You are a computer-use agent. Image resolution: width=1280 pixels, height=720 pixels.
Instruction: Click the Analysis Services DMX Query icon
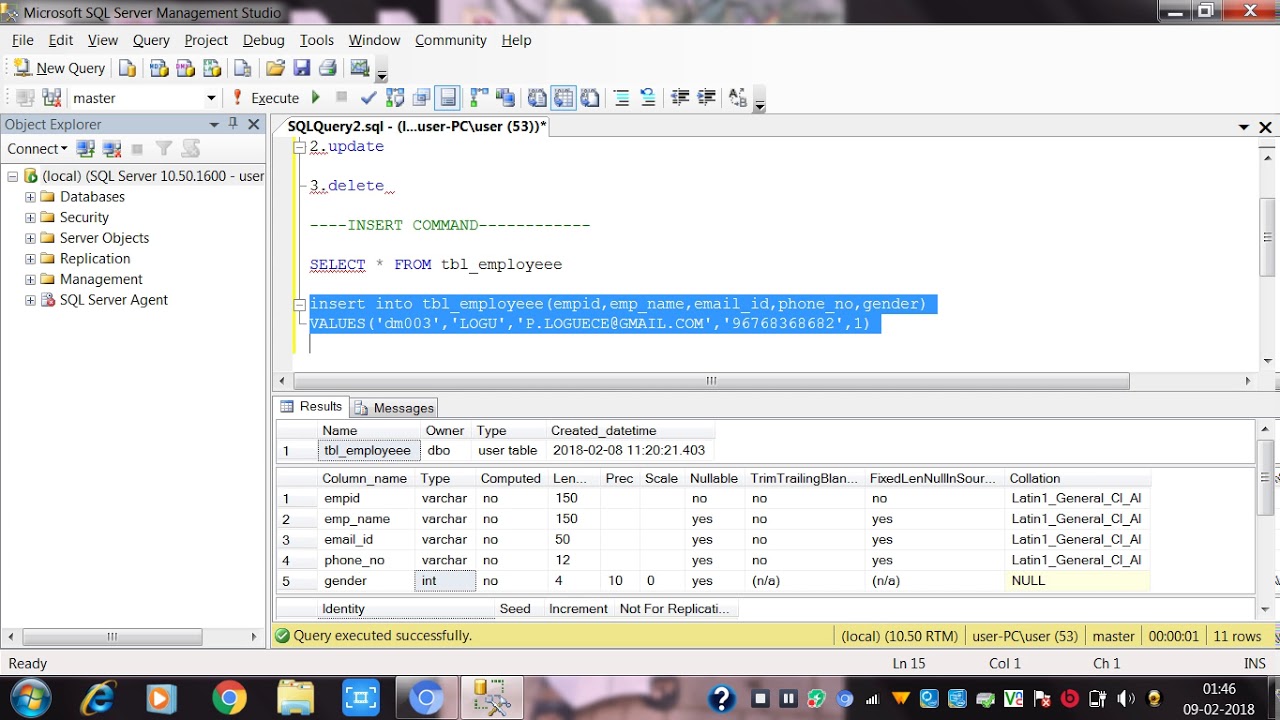[x=185, y=68]
